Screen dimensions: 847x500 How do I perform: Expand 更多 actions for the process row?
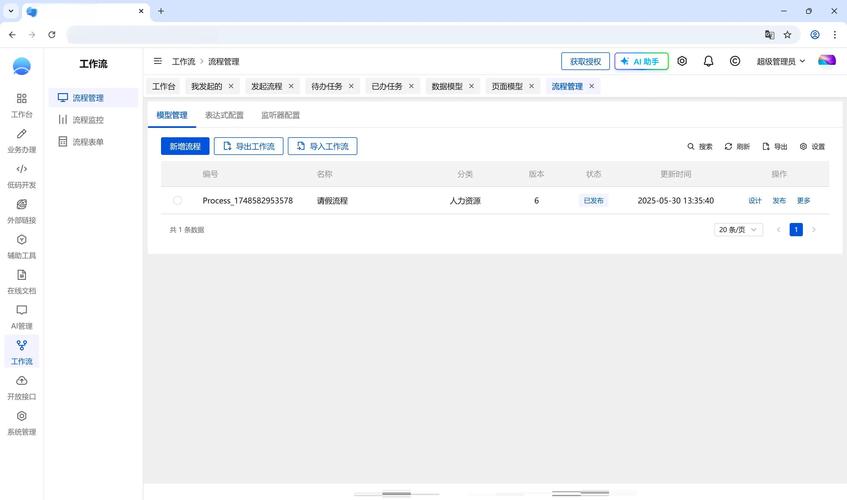click(x=803, y=200)
